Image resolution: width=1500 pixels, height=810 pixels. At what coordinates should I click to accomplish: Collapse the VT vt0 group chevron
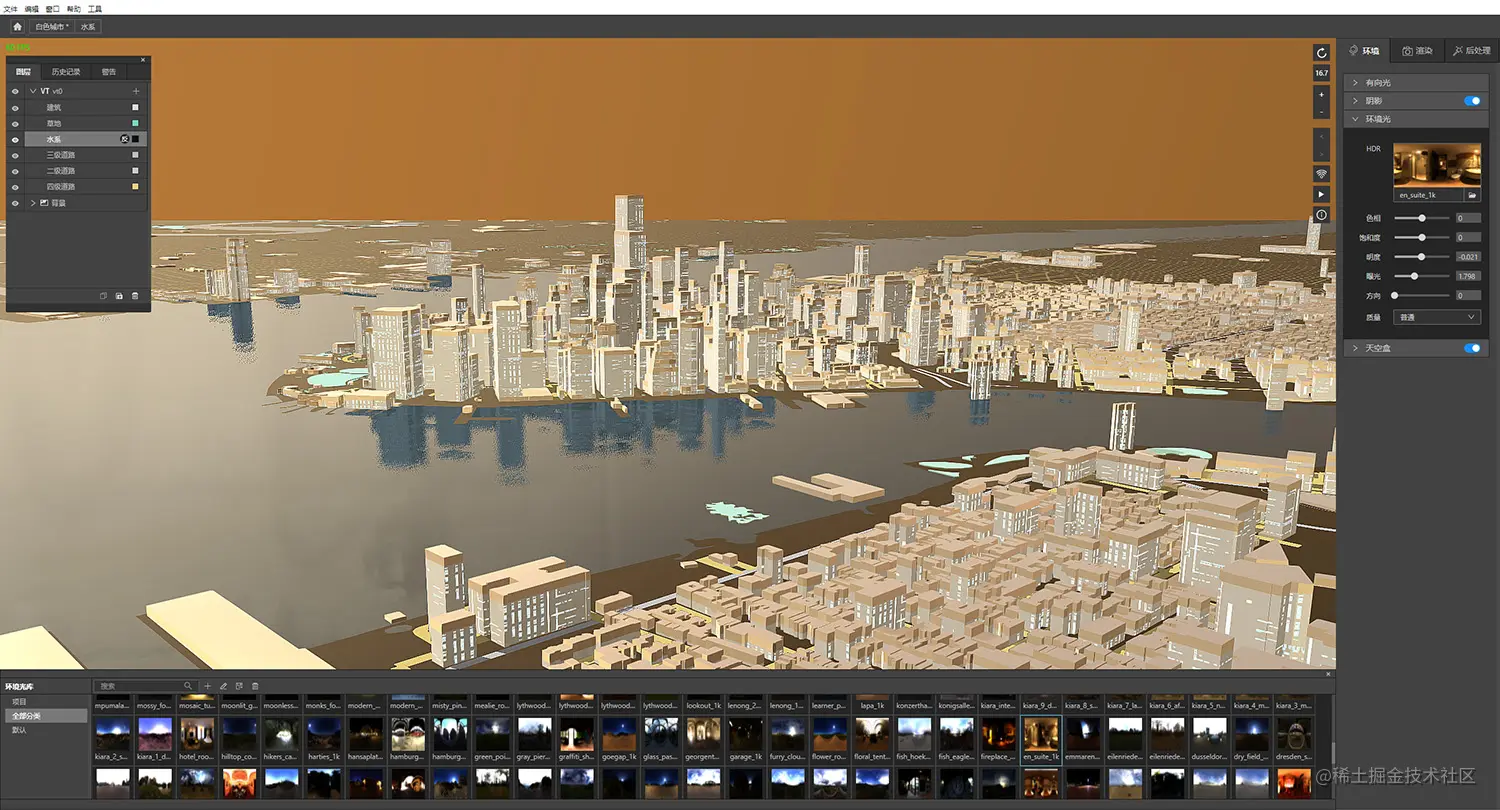33,91
